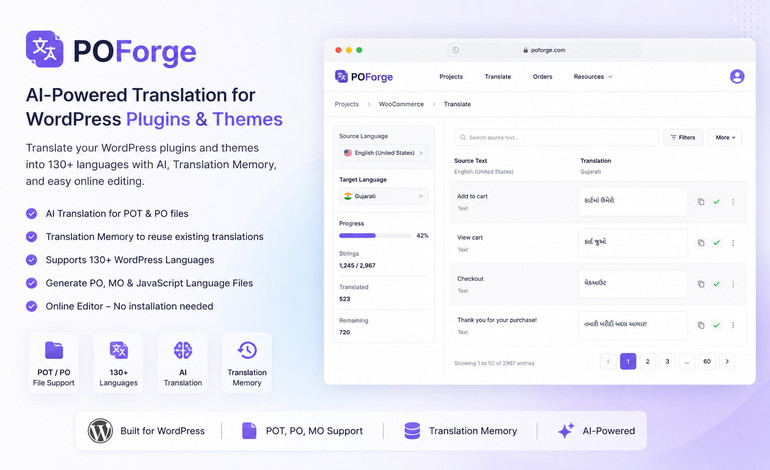
Task: Click the search magnifier icon
Action: (463, 138)
